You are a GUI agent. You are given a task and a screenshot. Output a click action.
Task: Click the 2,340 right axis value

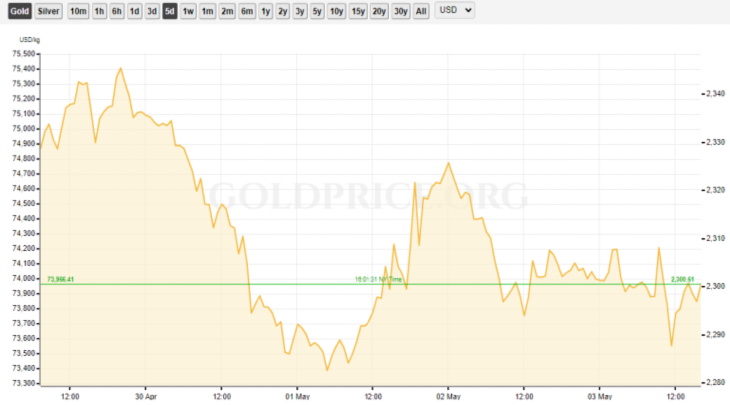(x=716, y=94)
